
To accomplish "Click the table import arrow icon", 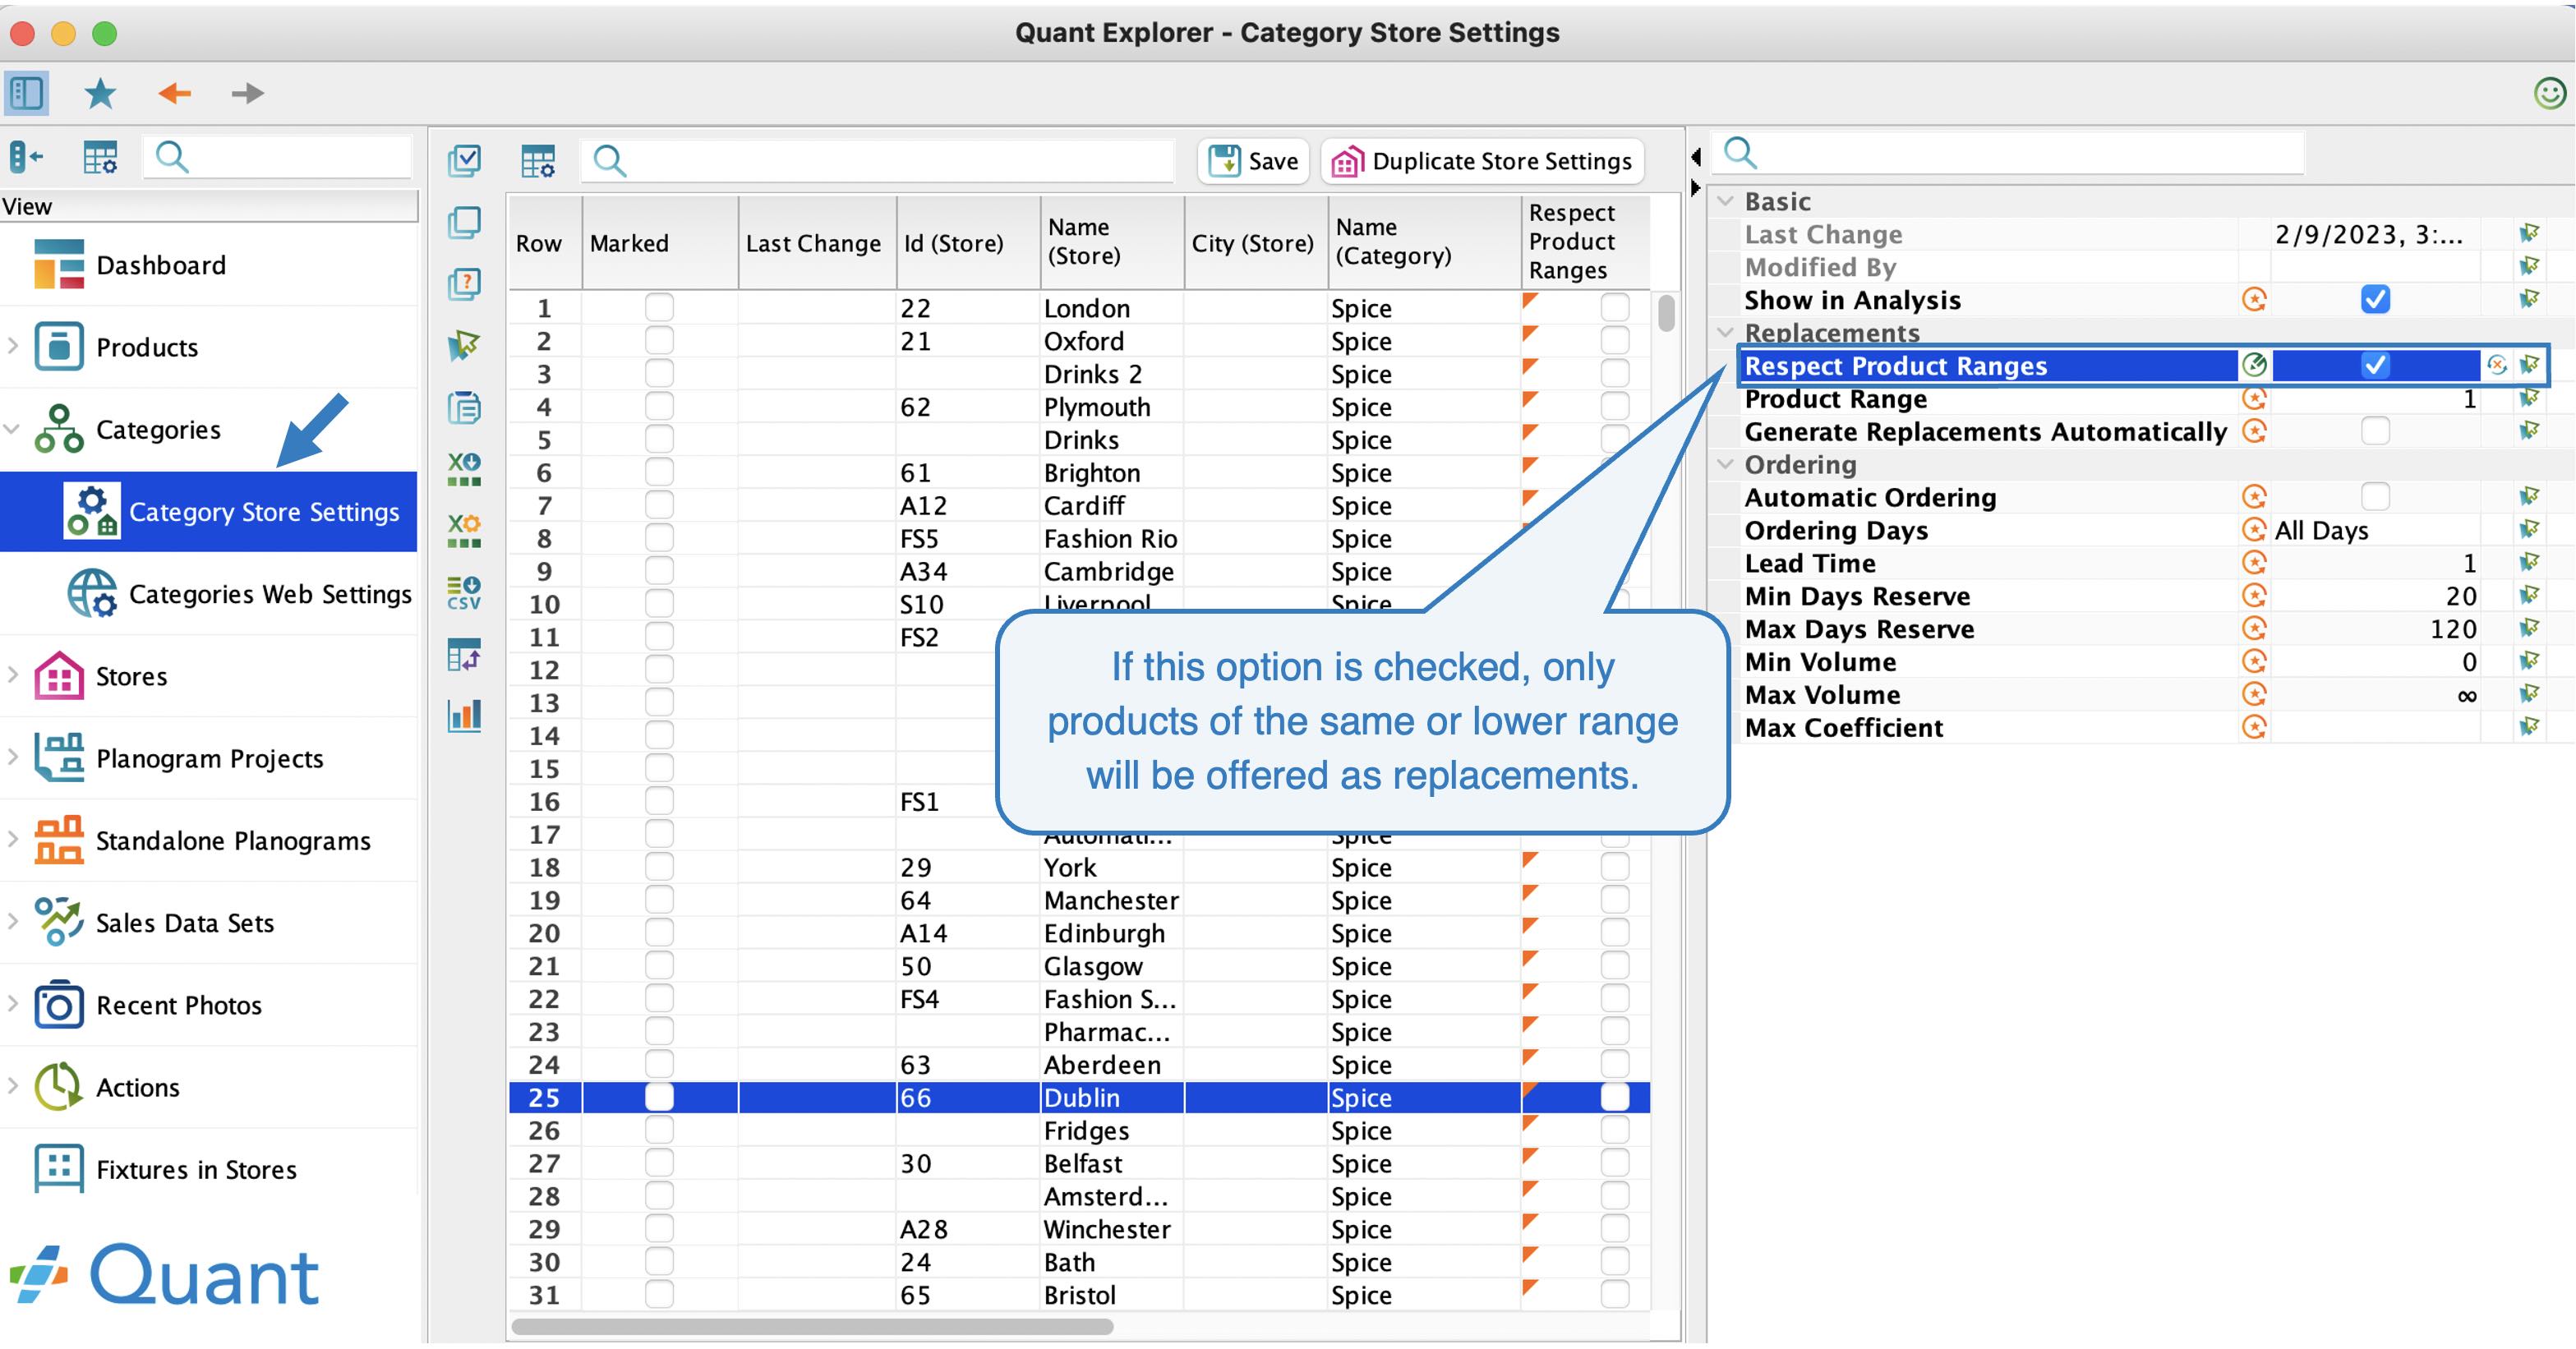I will click(x=464, y=655).
